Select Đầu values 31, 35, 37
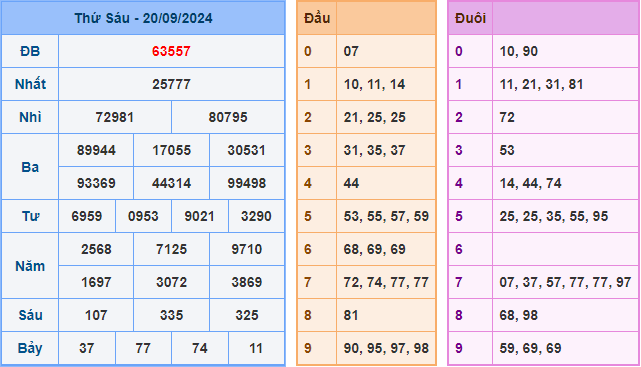The height and width of the screenshot is (367, 641). click(374, 150)
